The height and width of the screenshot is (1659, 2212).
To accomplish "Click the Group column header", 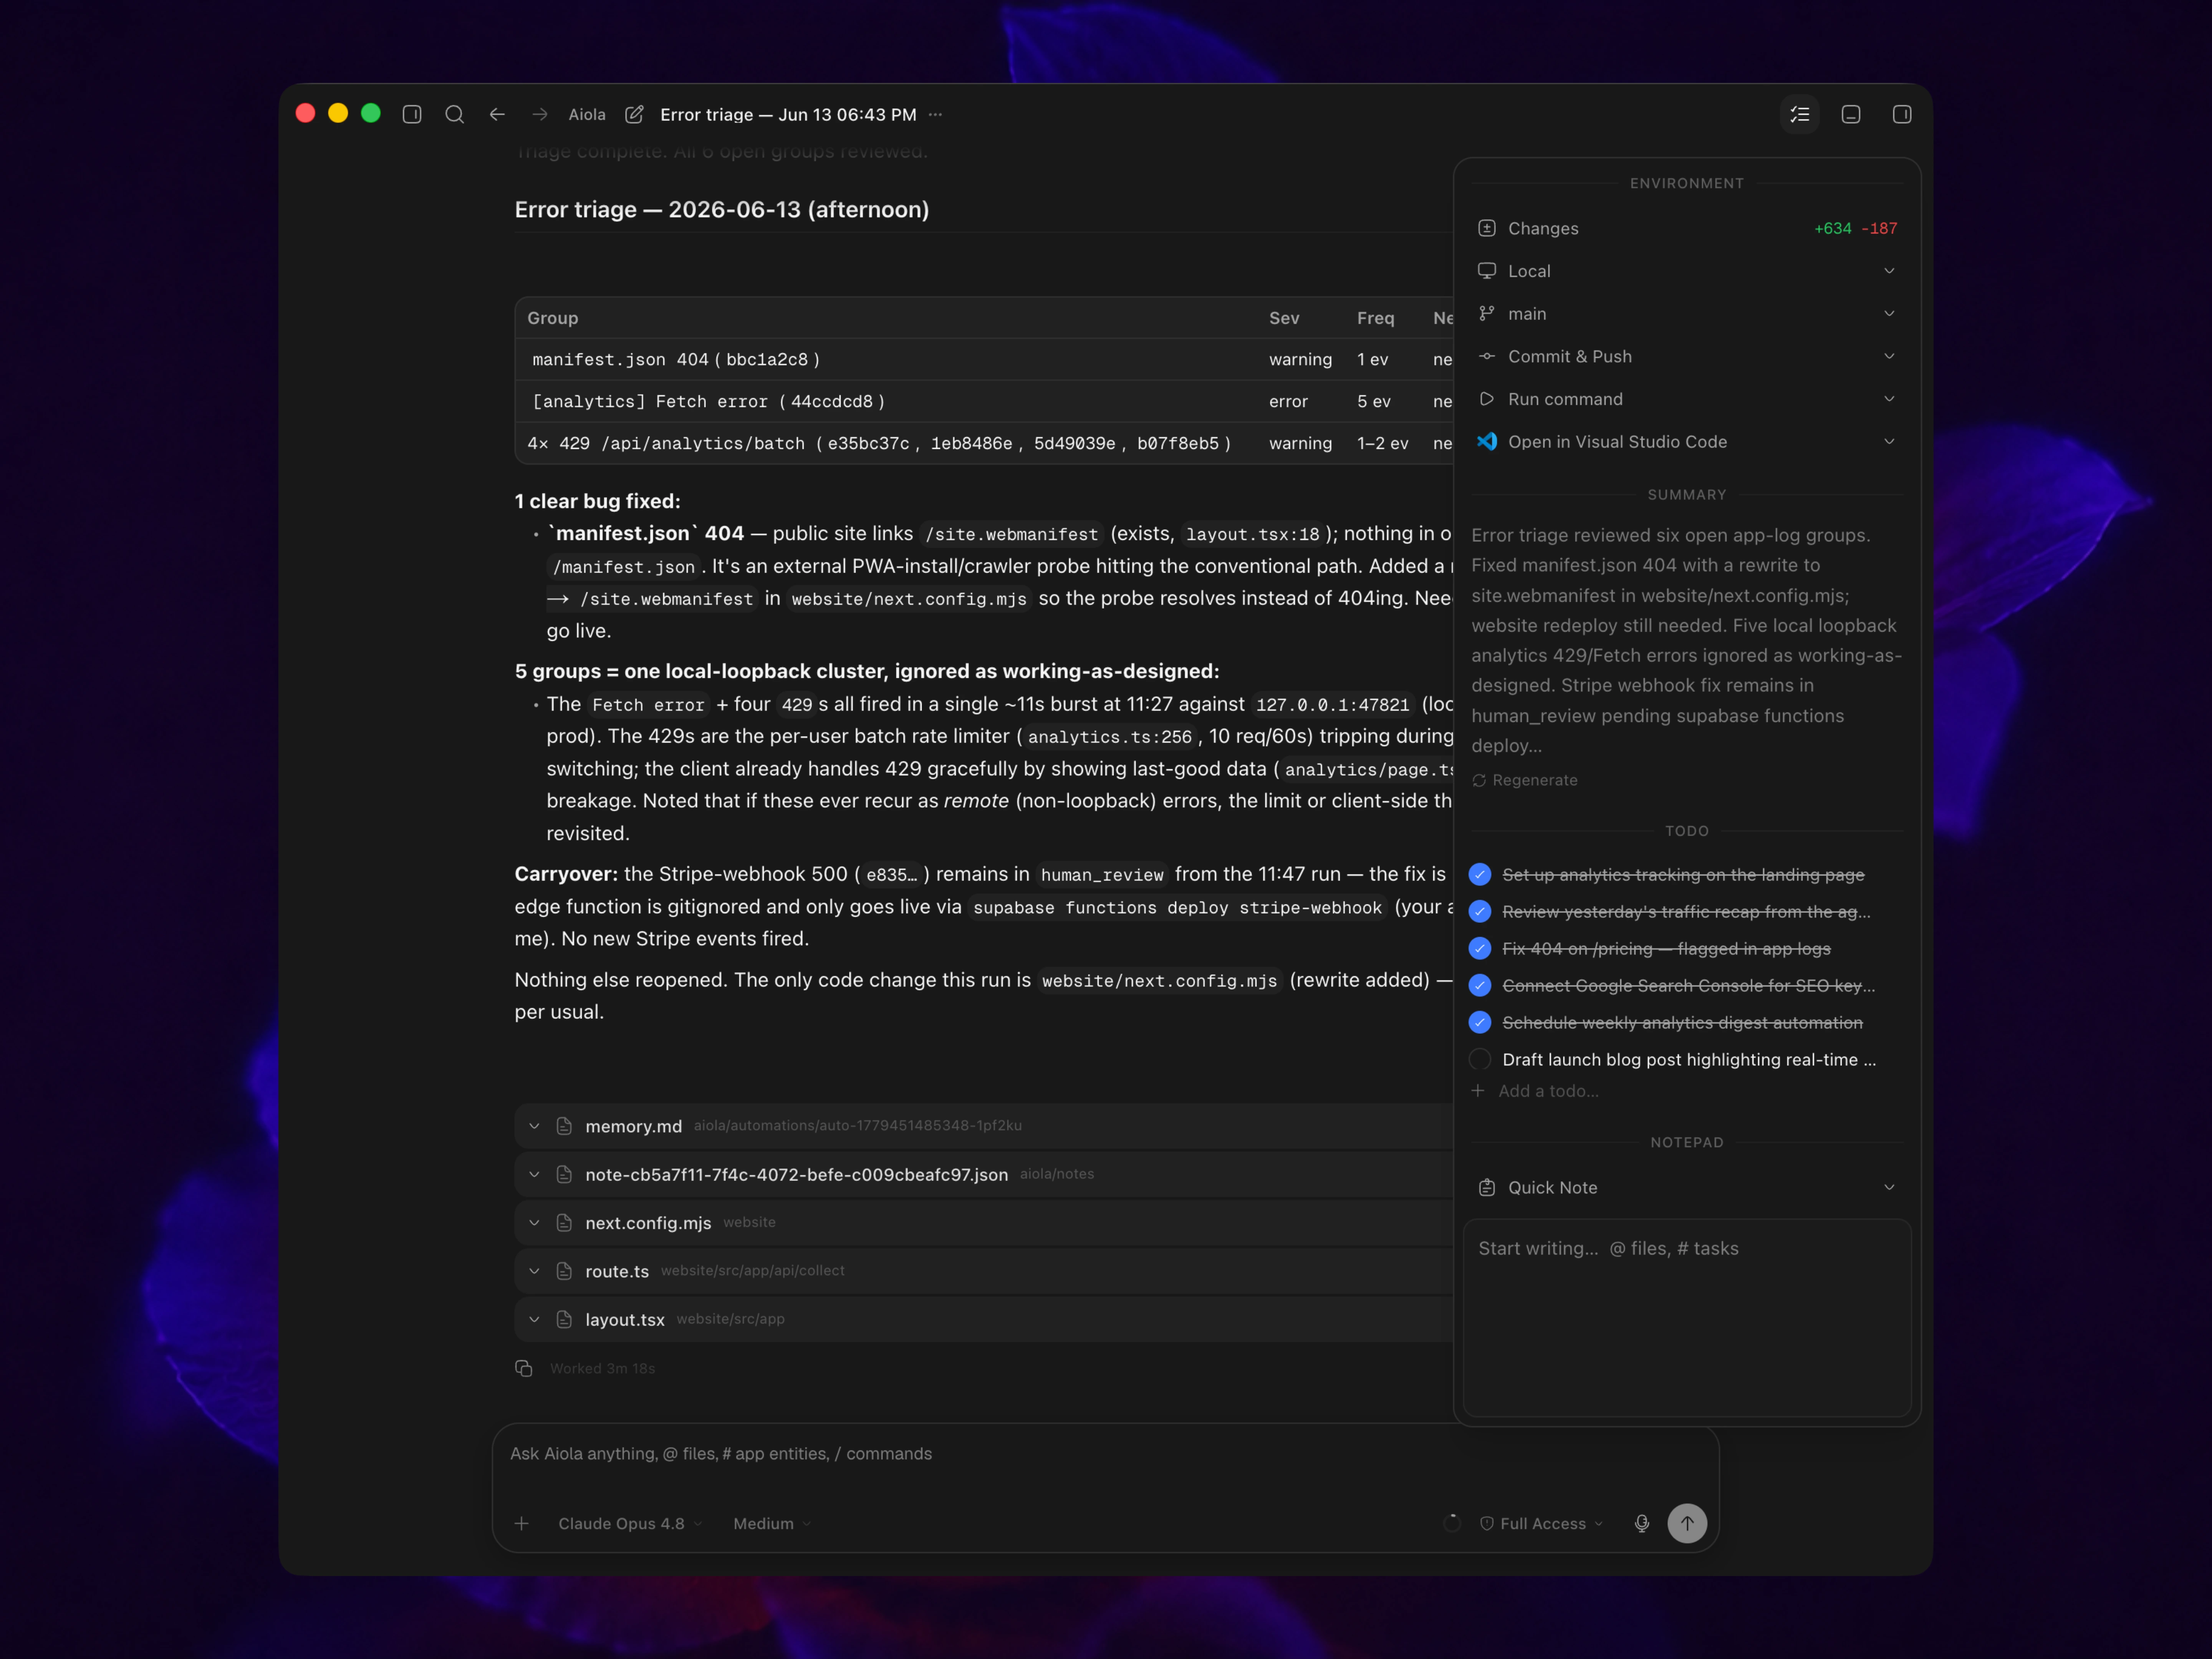I will [x=553, y=318].
